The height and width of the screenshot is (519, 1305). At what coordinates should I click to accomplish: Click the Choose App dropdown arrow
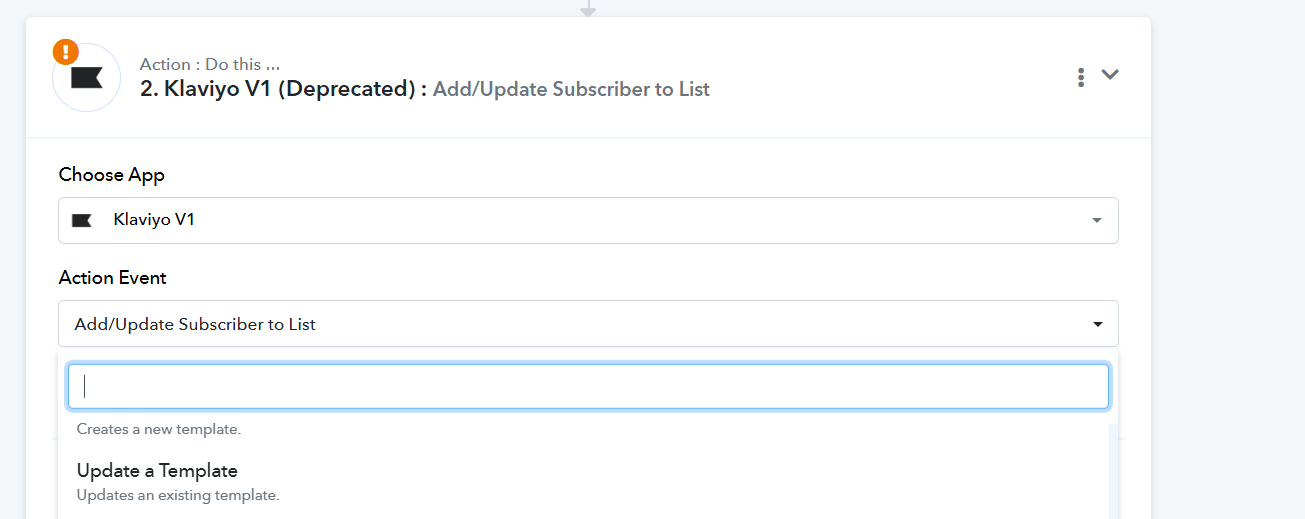pyautogui.click(x=1097, y=220)
